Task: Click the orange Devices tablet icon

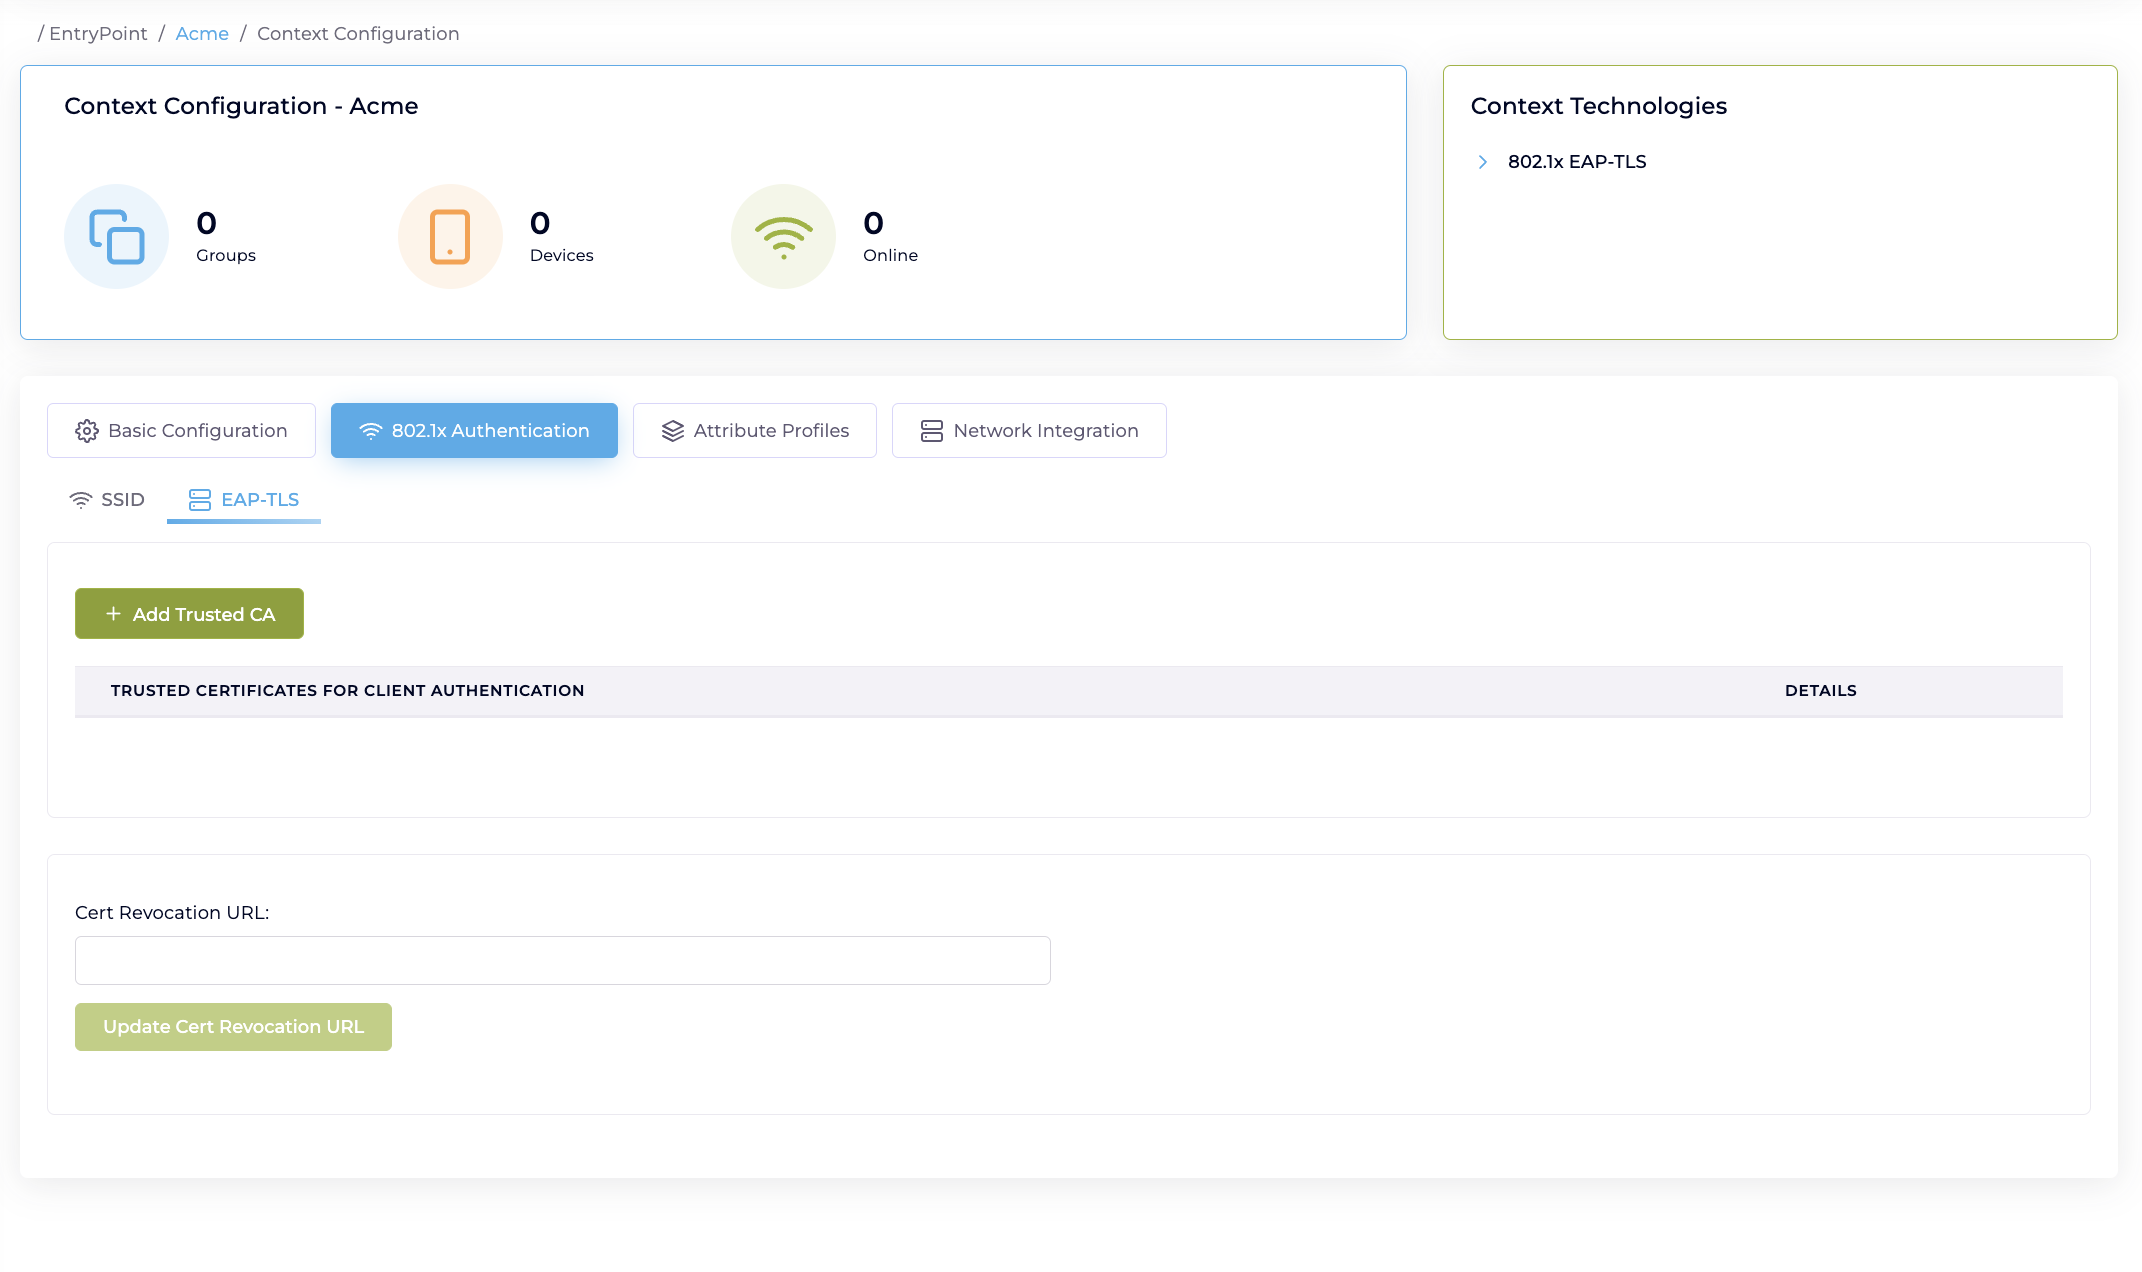Action: point(450,237)
